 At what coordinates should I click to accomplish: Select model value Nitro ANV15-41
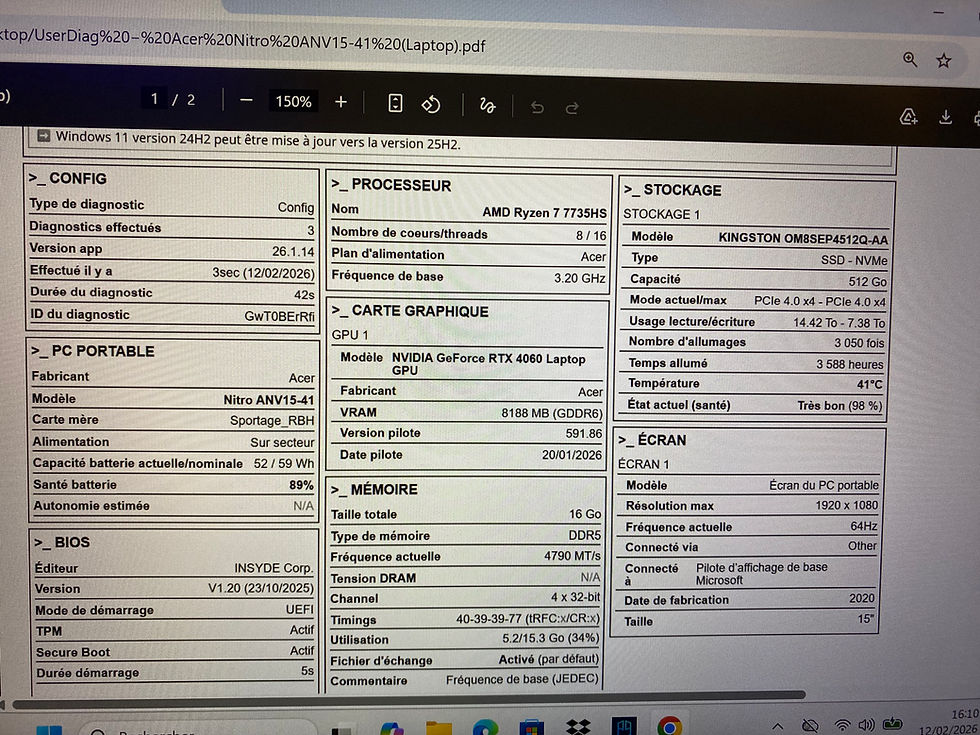(x=269, y=400)
